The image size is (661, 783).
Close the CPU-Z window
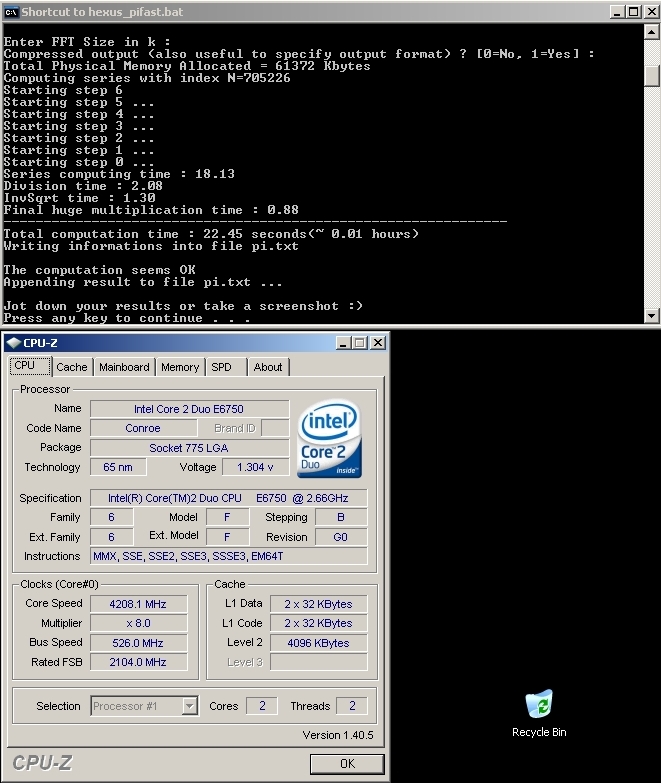tap(378, 343)
